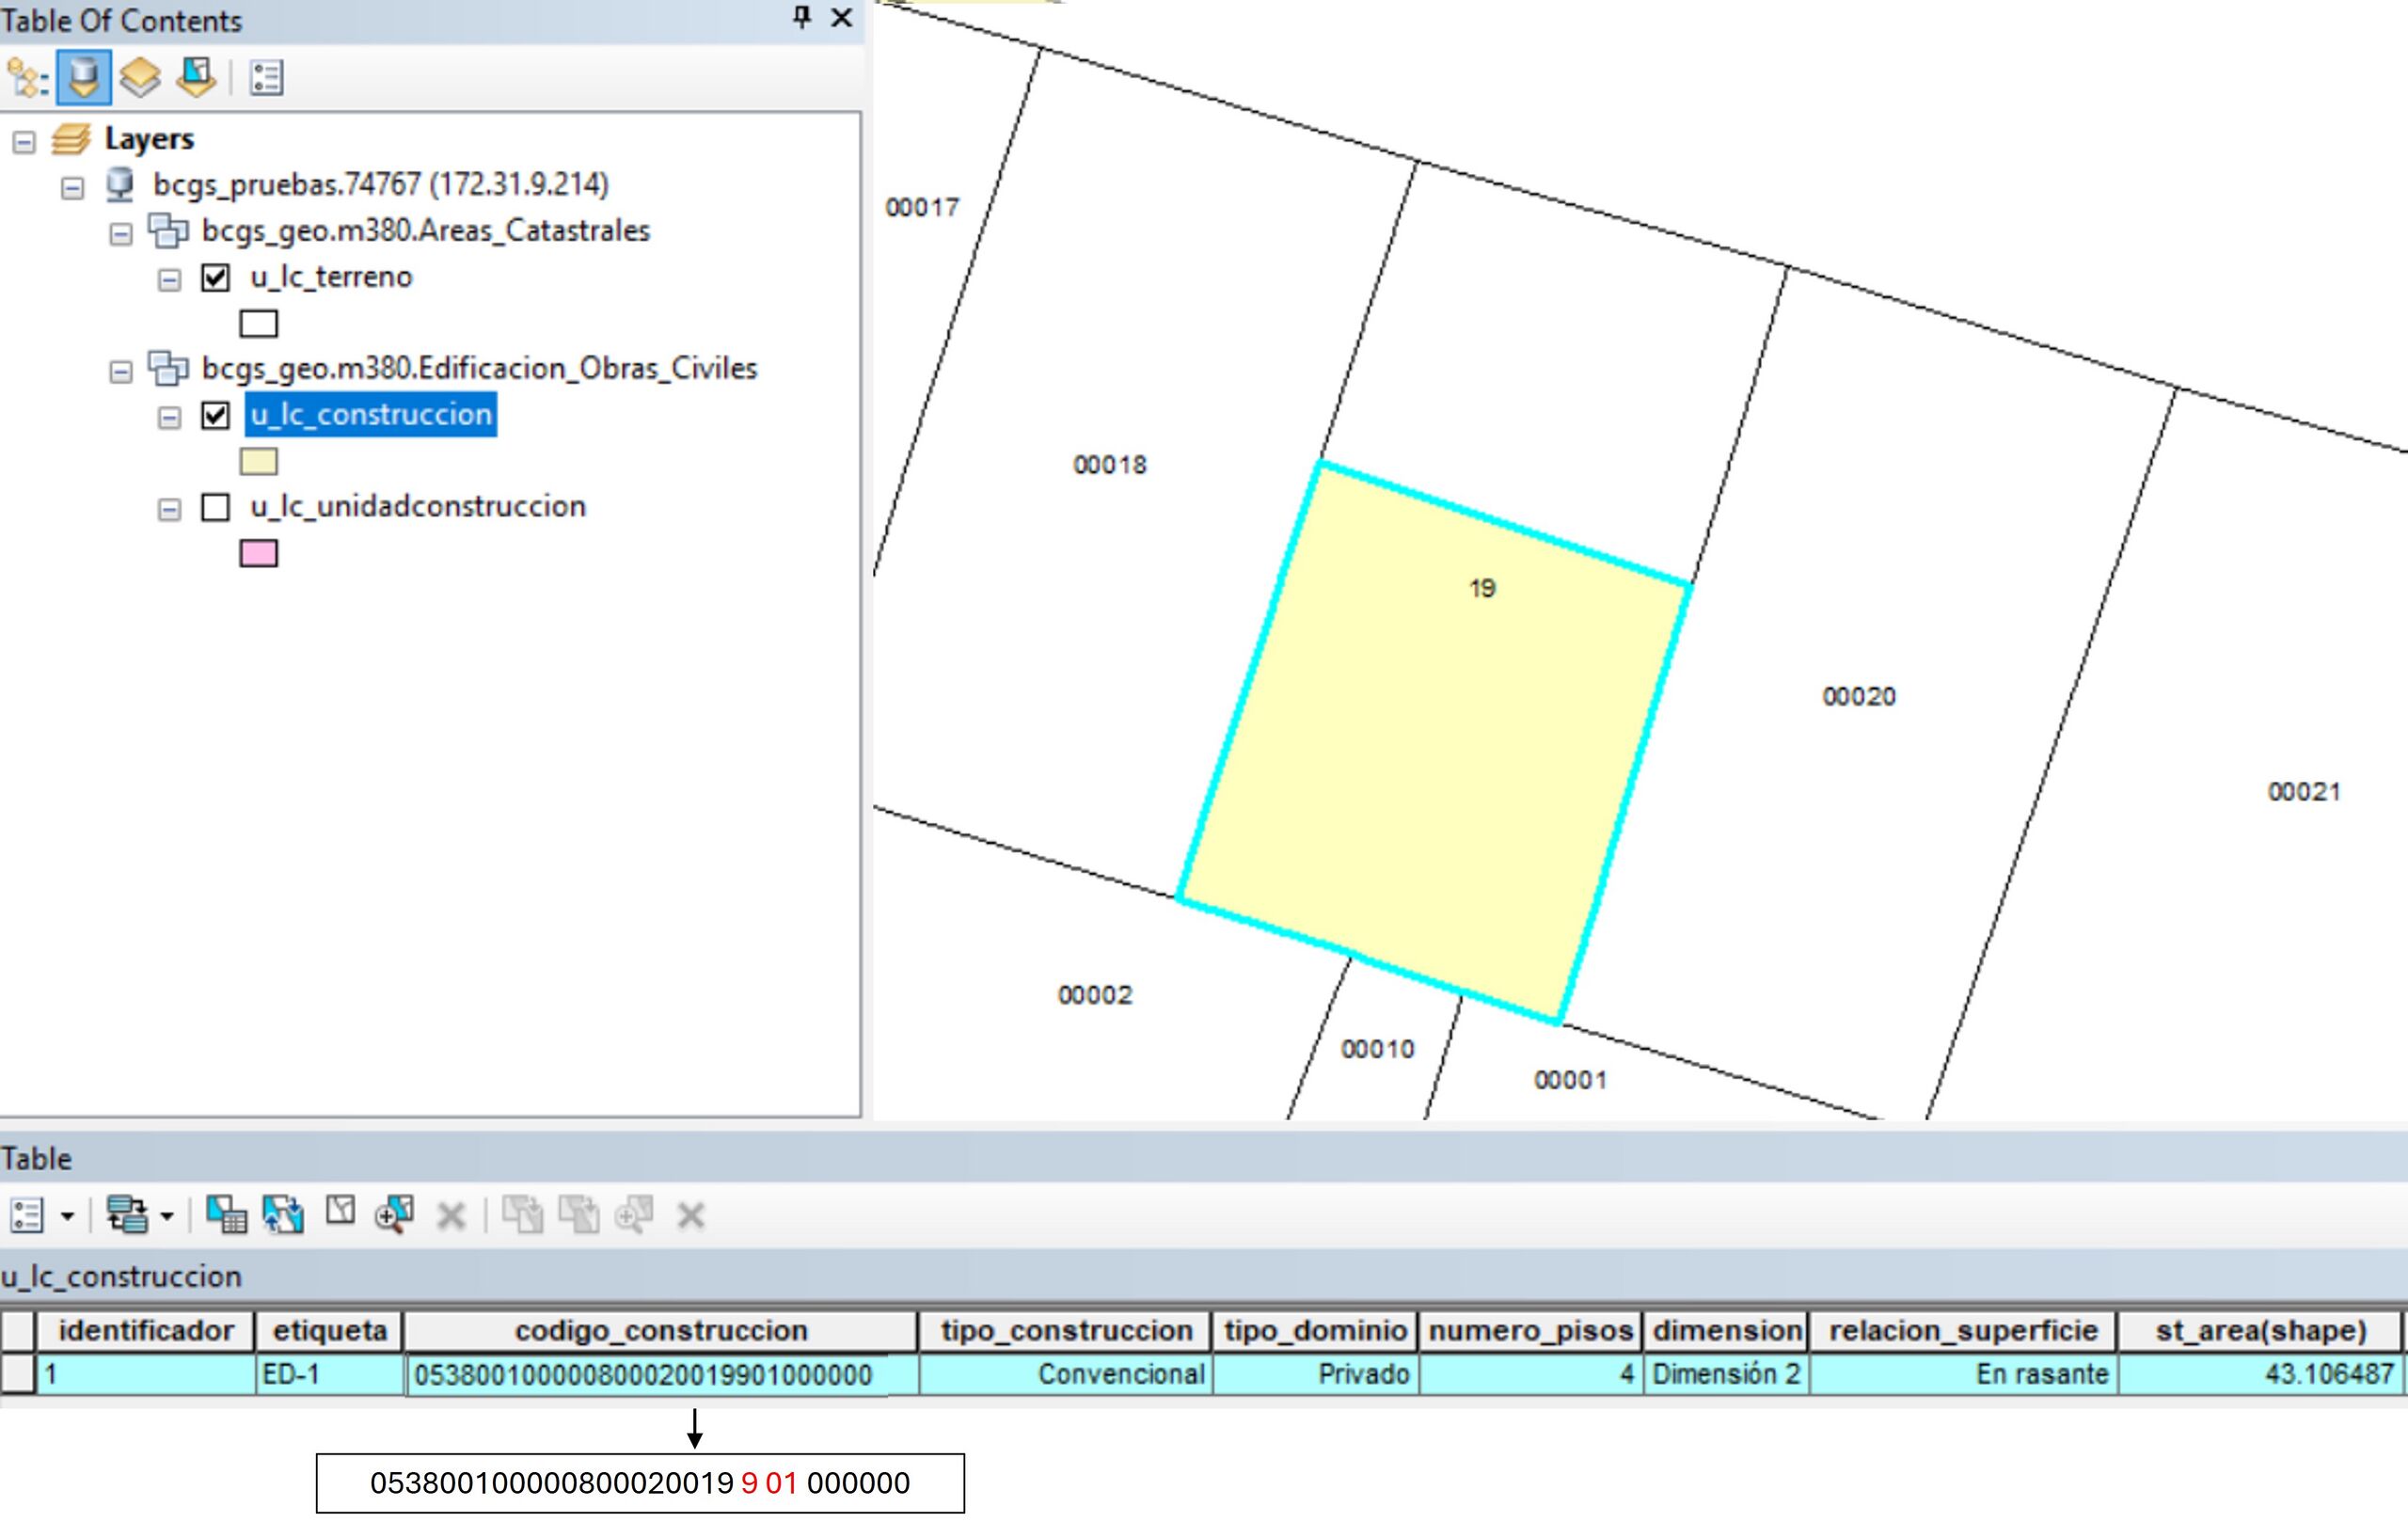Open Related Tables dropdown arrow
This screenshot has height=1522, width=2408.
[x=166, y=1217]
